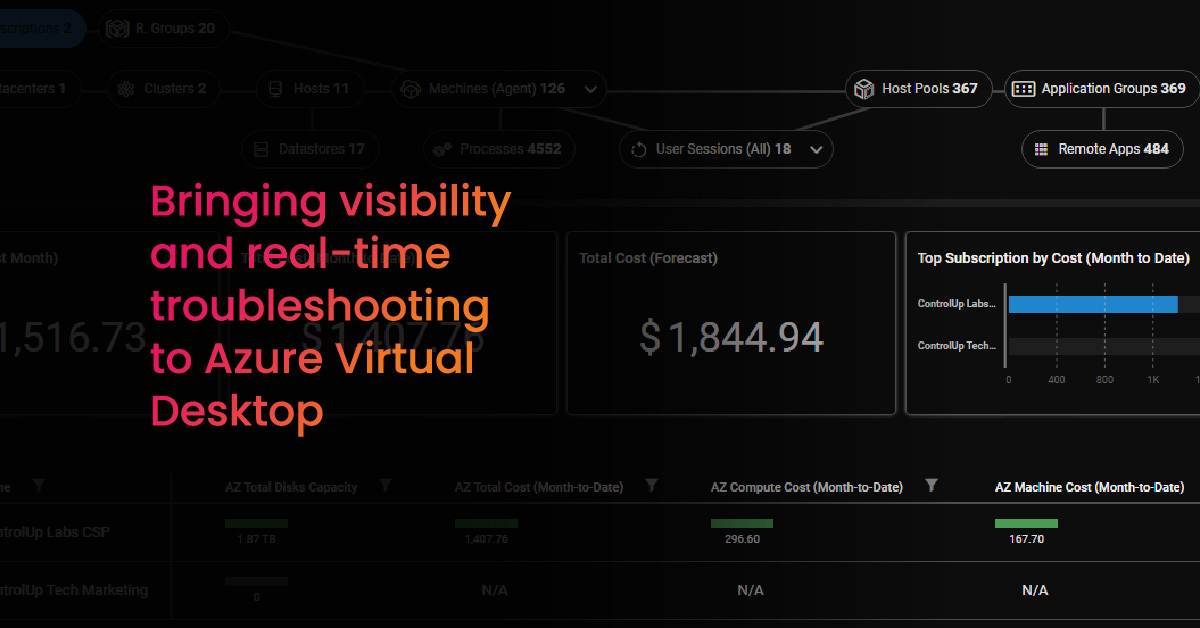Click the Datastores icon

(x=261, y=149)
